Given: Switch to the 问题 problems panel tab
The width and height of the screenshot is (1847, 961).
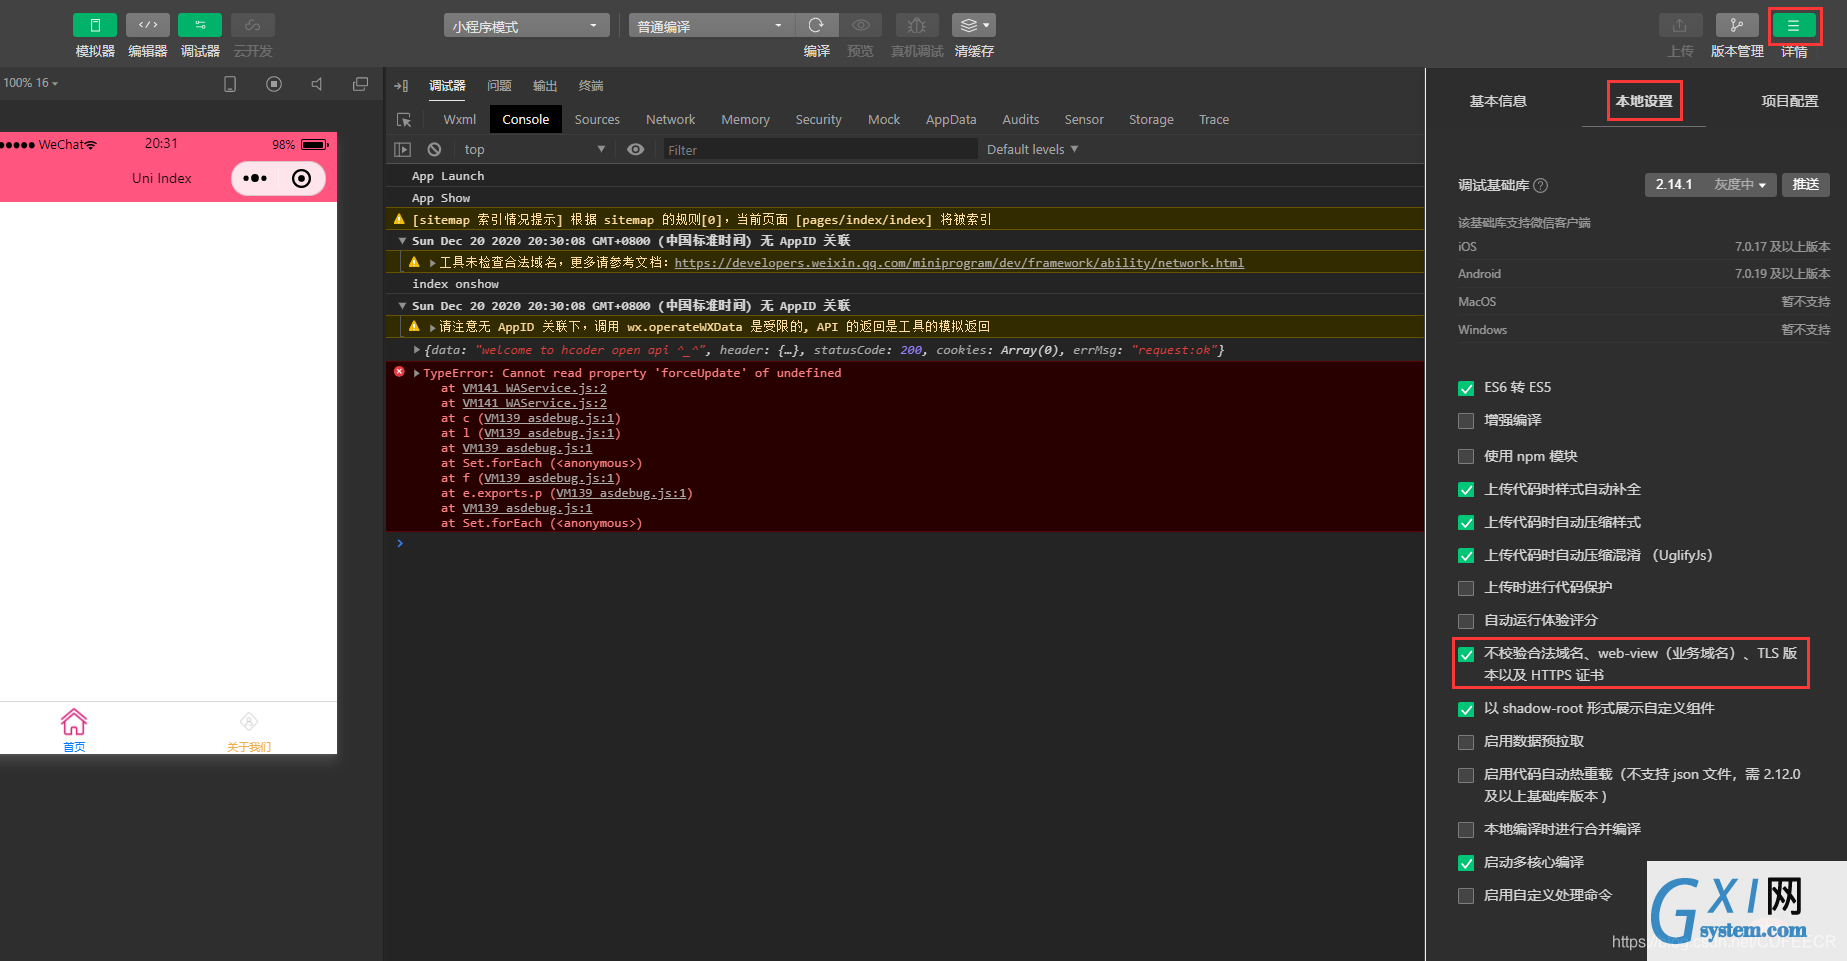Looking at the screenshot, I should point(499,86).
